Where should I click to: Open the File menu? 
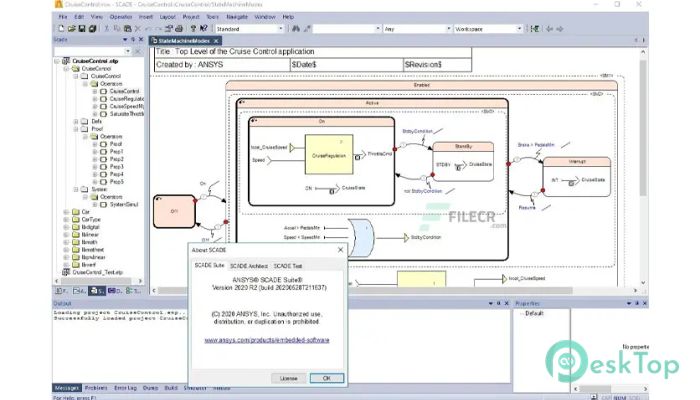click(63, 17)
